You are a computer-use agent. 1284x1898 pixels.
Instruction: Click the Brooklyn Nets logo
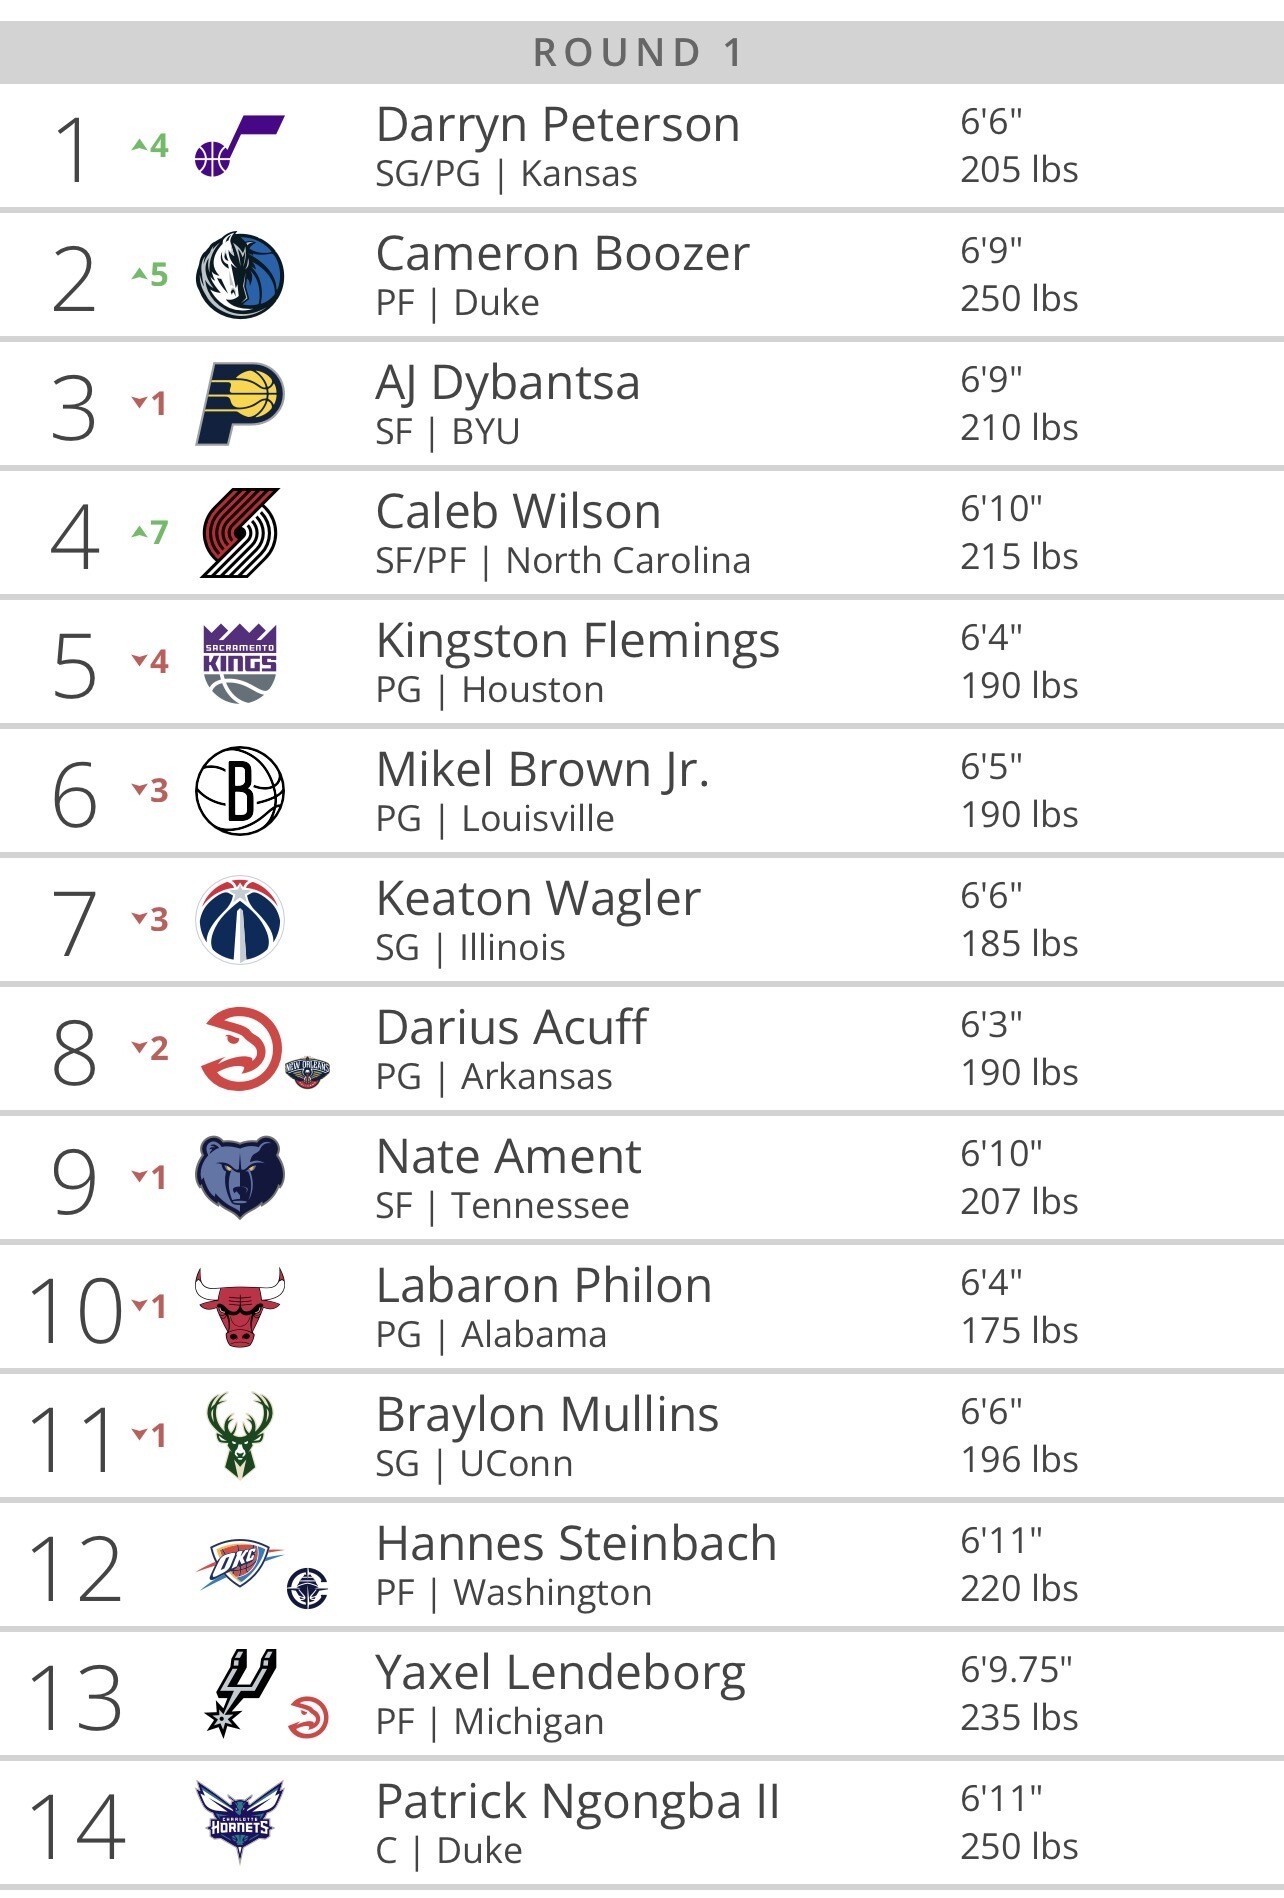(240, 791)
